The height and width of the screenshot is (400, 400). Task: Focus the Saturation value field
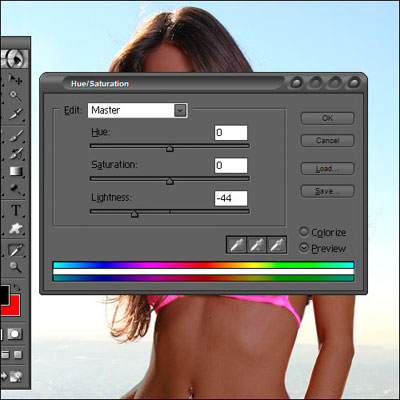(231, 166)
